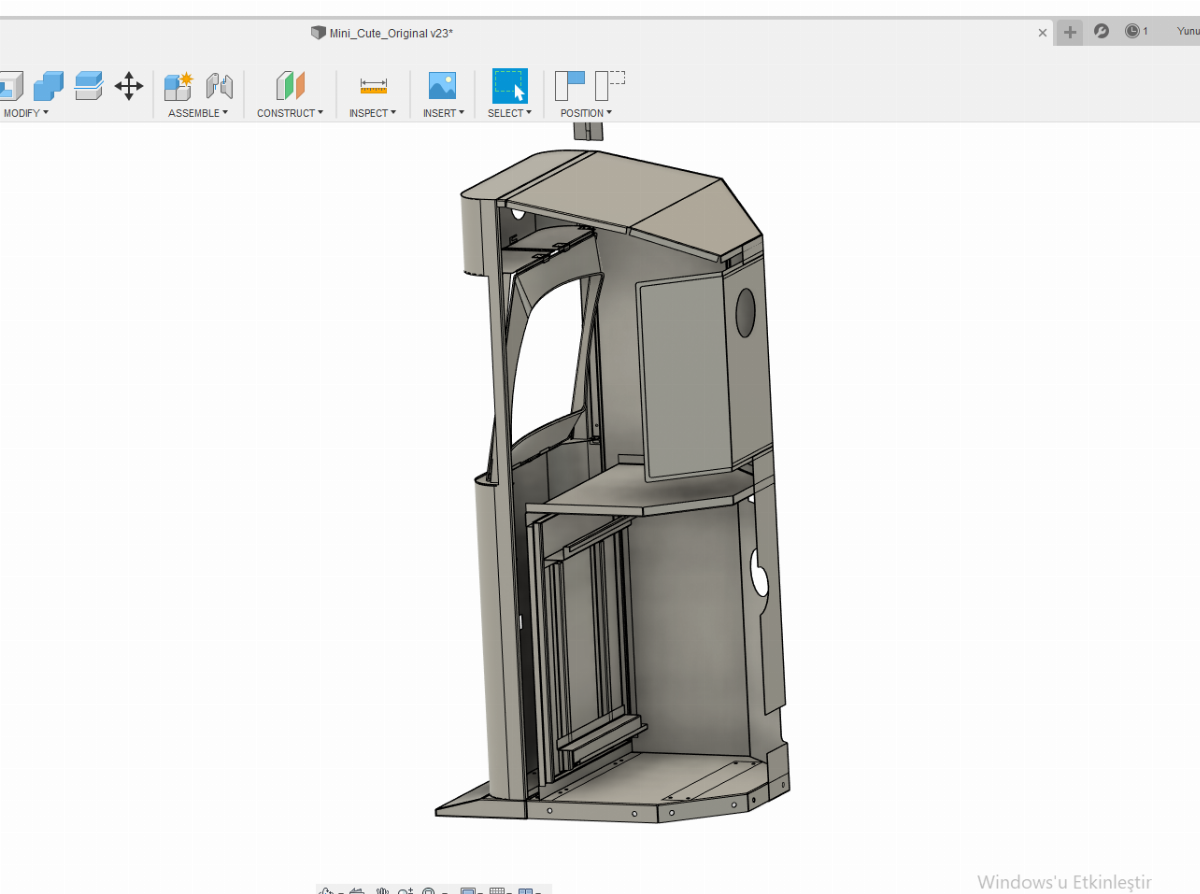Open the Inspect dropdown menu
The width and height of the screenshot is (1200, 894).
tap(373, 113)
